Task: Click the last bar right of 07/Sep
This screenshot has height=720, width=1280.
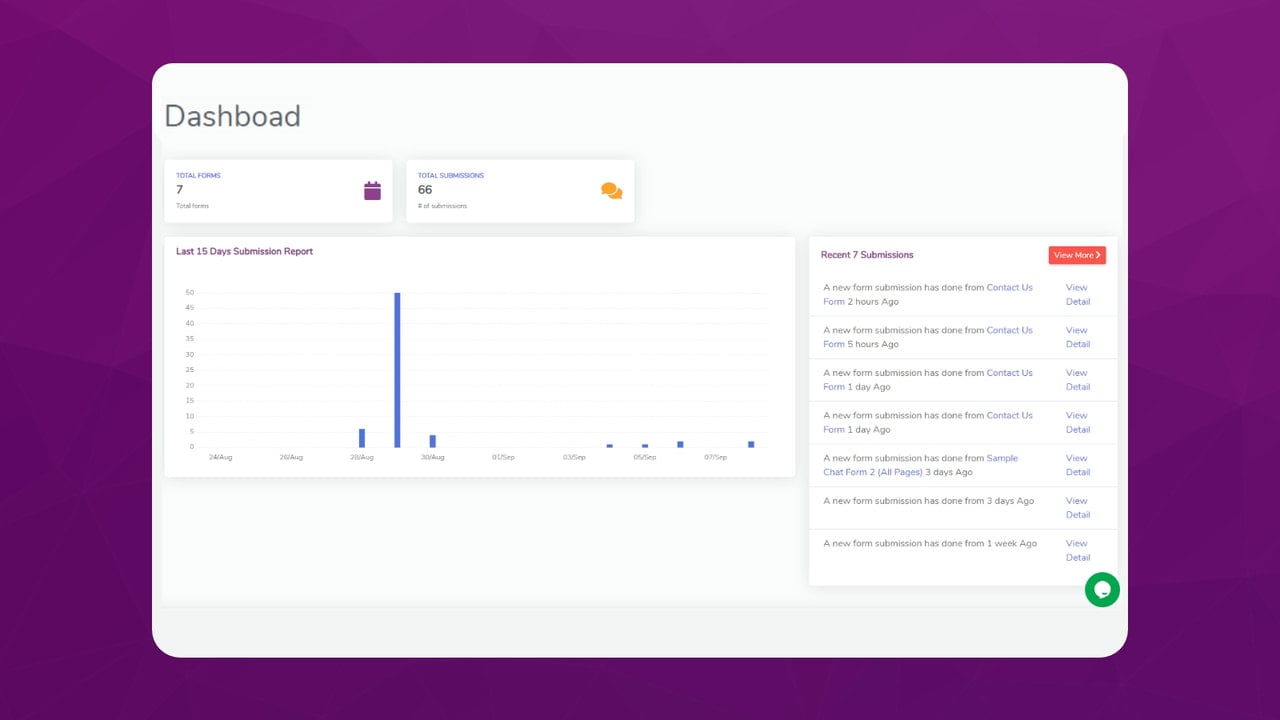Action: (x=751, y=444)
